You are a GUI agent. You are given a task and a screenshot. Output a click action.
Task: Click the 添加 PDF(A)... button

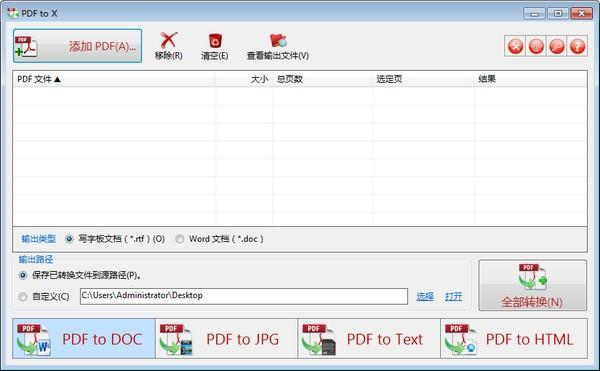77,46
